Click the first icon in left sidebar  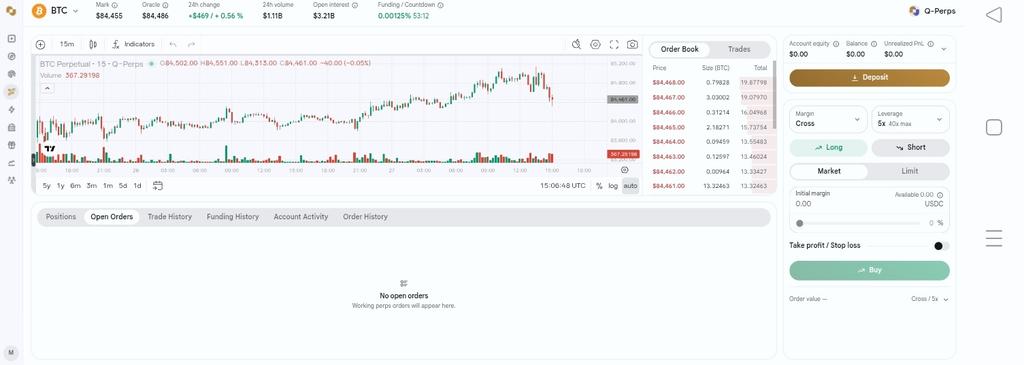11,39
